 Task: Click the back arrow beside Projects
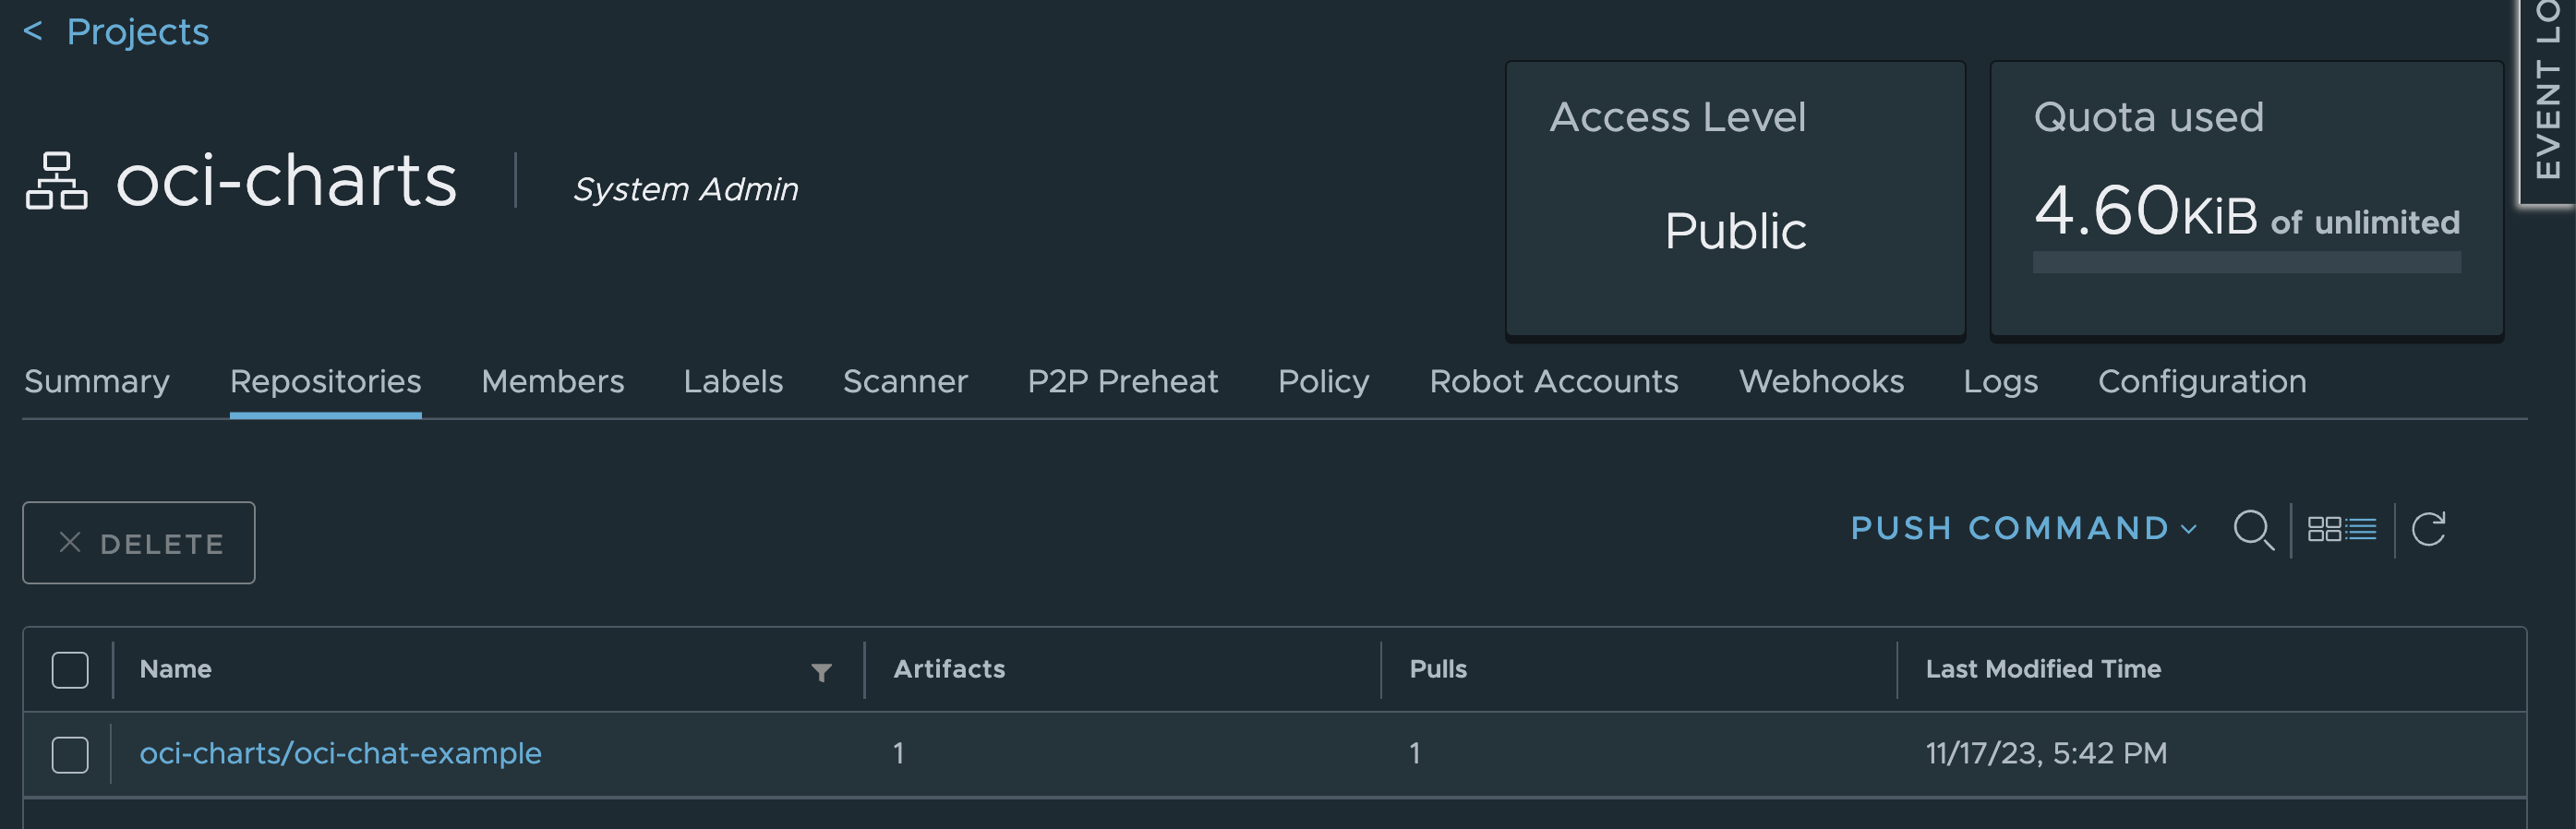[33, 32]
